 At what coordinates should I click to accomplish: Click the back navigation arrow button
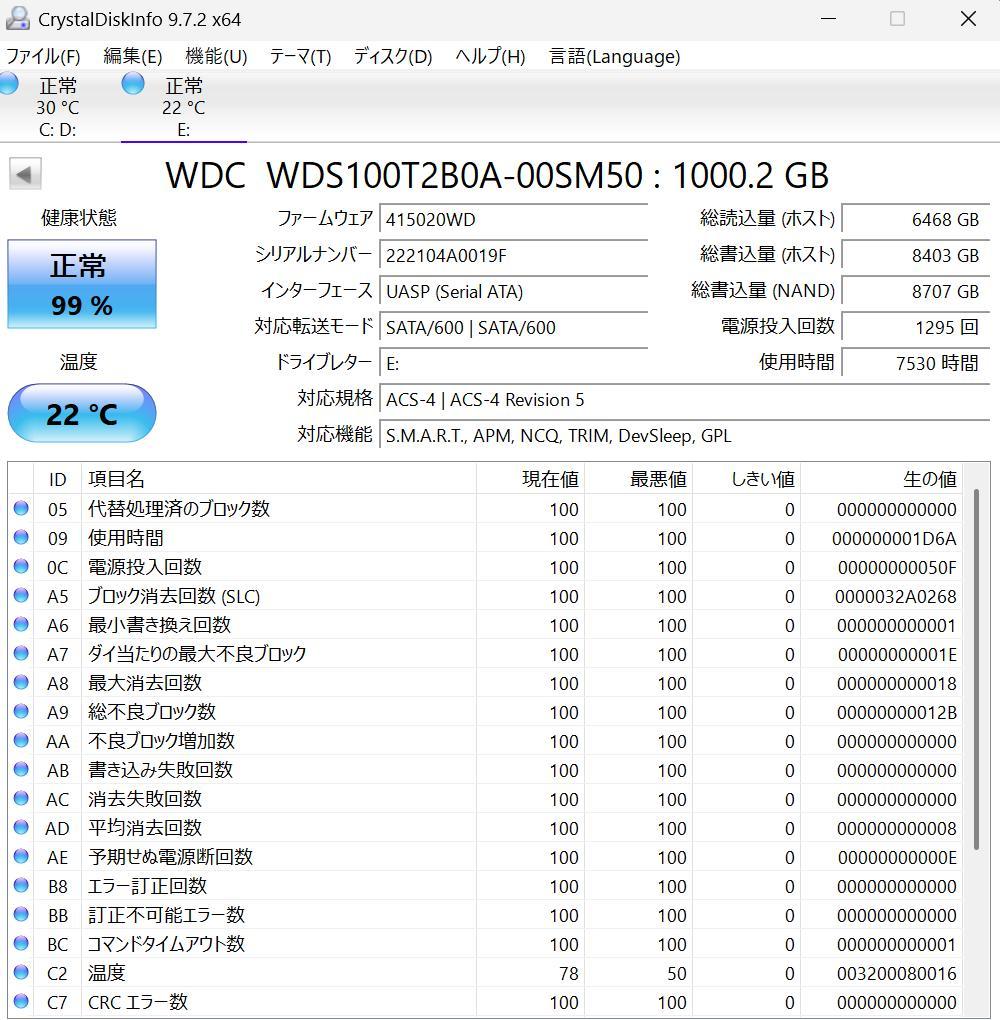click(25, 173)
